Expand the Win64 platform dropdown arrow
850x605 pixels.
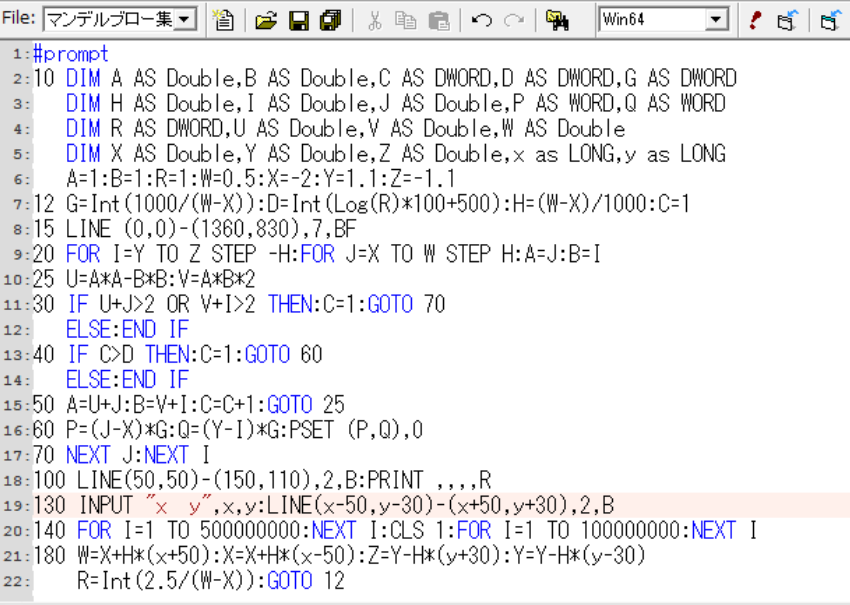pos(716,20)
